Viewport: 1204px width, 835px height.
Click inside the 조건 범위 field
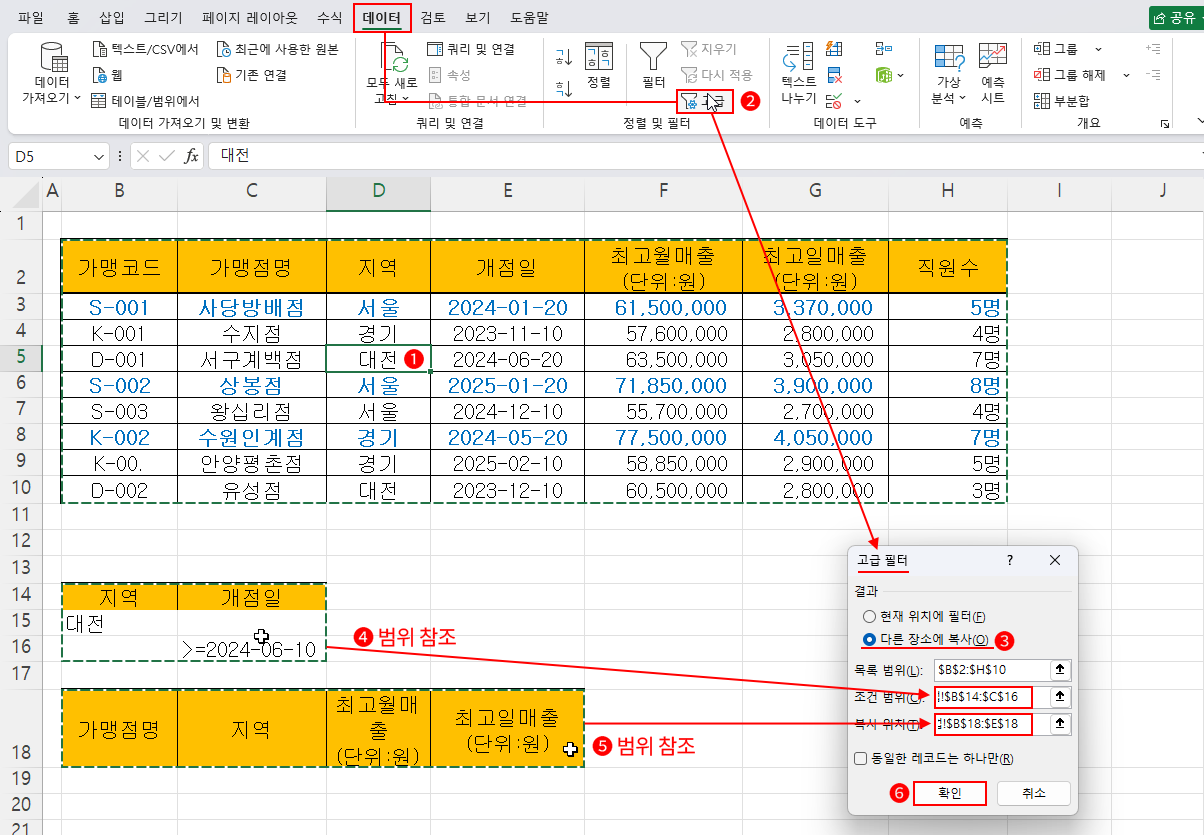(x=991, y=696)
